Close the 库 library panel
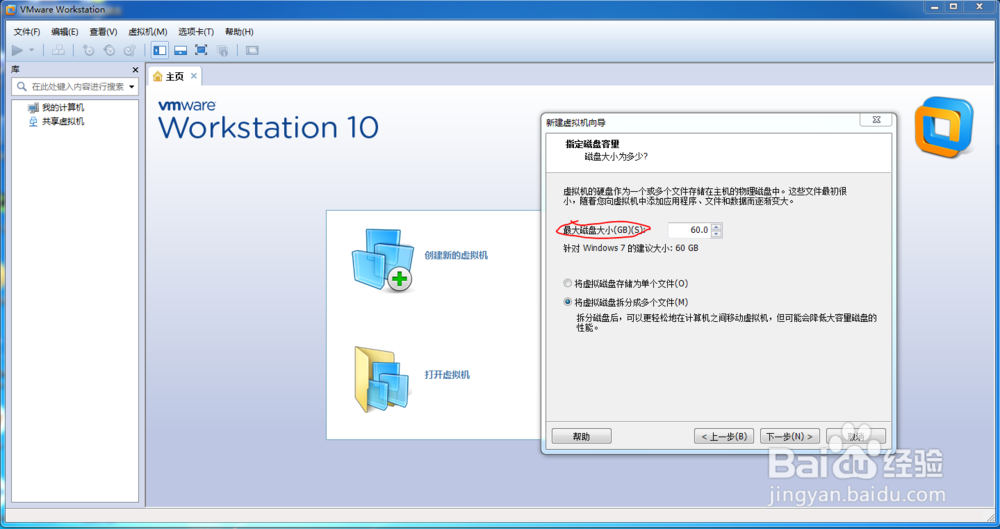 [135, 70]
